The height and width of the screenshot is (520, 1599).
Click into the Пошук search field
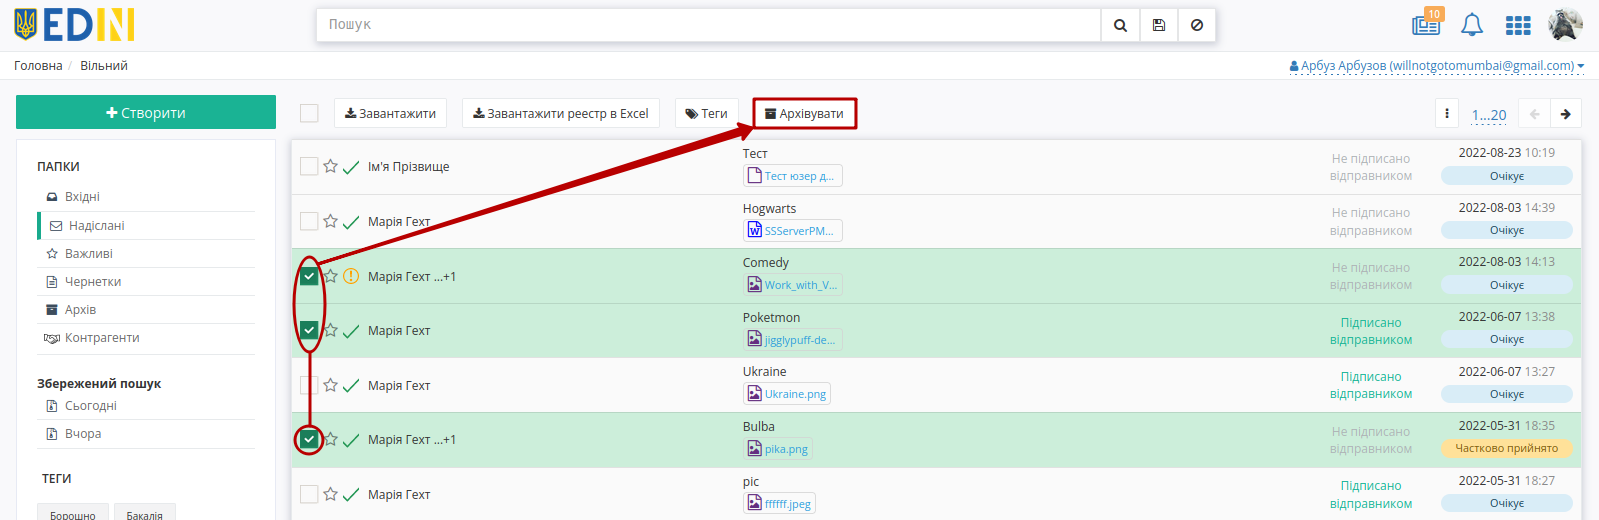[709, 25]
